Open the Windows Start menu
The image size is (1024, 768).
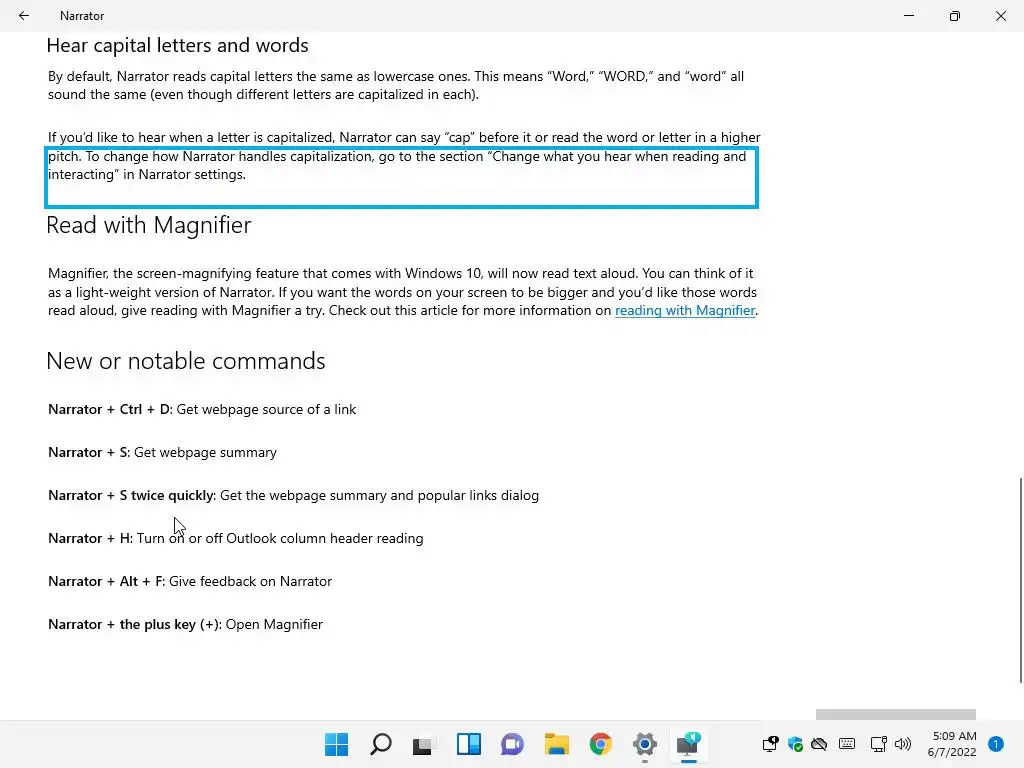336,744
